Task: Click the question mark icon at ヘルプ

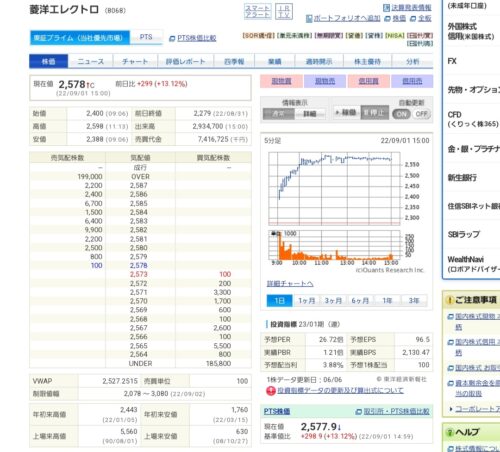Action: click(450, 432)
